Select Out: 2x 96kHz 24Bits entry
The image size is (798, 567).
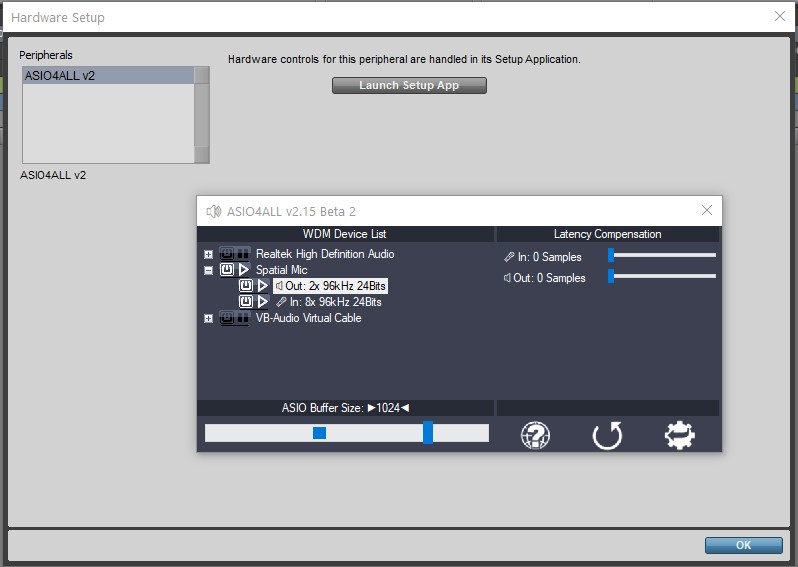[330, 286]
